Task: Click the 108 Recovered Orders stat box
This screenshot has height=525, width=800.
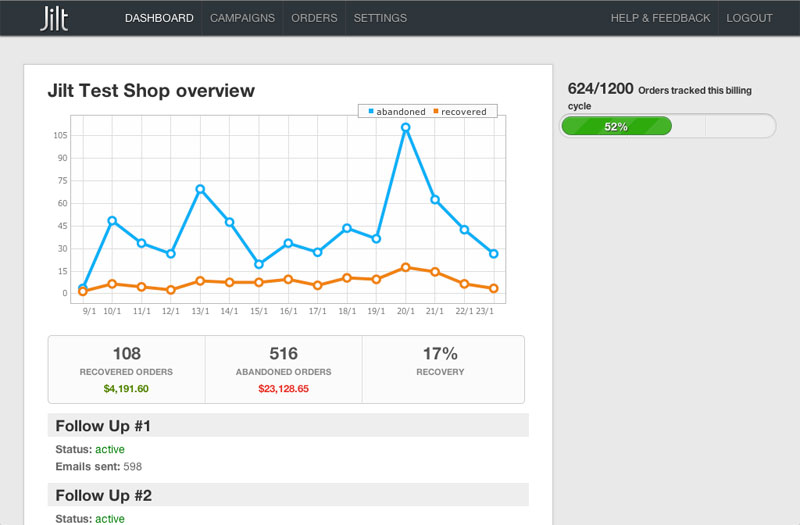Action: [x=127, y=369]
